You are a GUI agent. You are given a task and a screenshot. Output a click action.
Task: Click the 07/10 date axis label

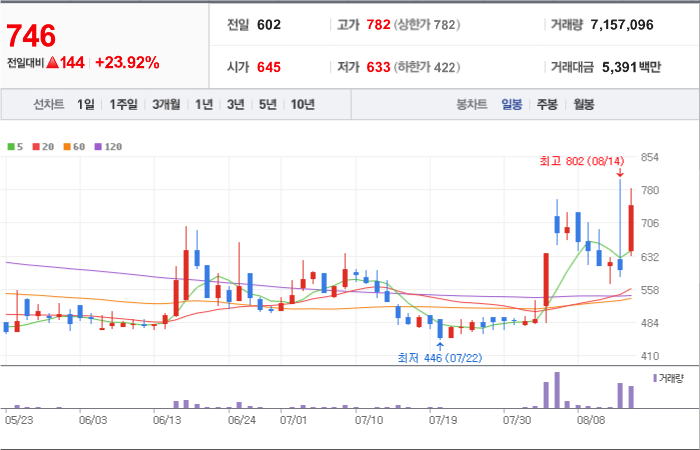tap(369, 420)
